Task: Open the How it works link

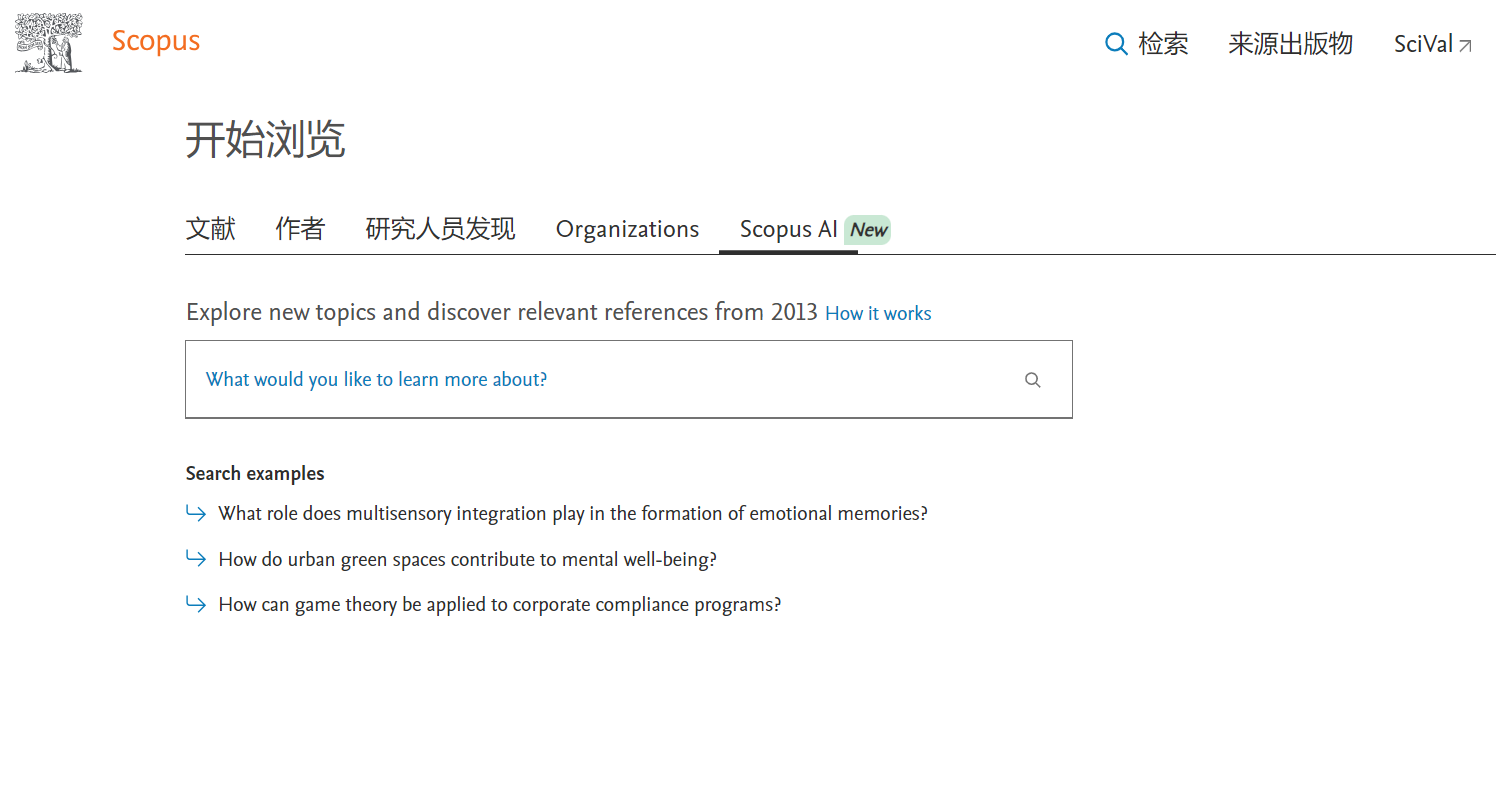Action: (x=878, y=313)
